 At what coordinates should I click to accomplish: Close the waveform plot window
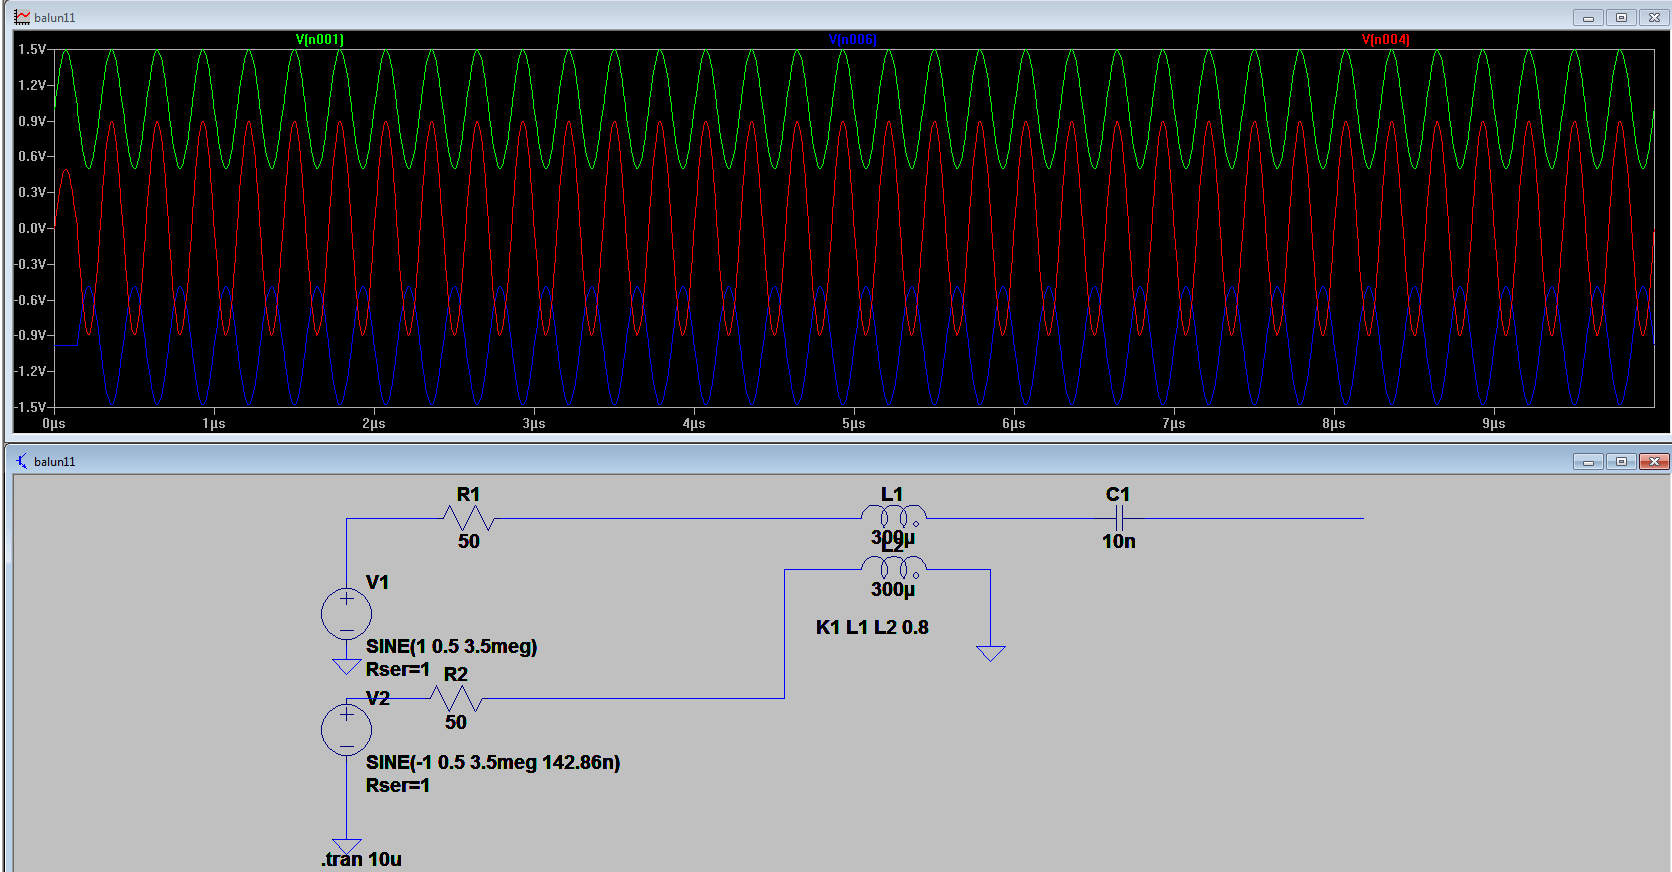(x=1654, y=17)
